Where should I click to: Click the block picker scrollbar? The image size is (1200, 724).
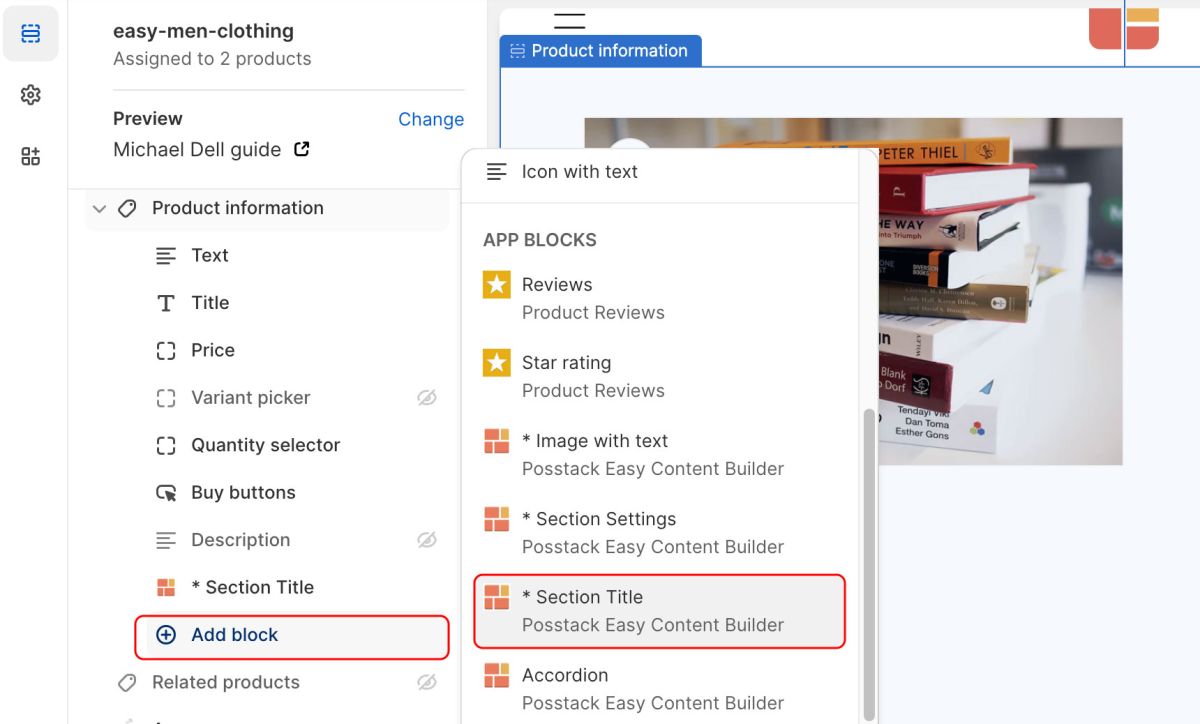point(867,560)
